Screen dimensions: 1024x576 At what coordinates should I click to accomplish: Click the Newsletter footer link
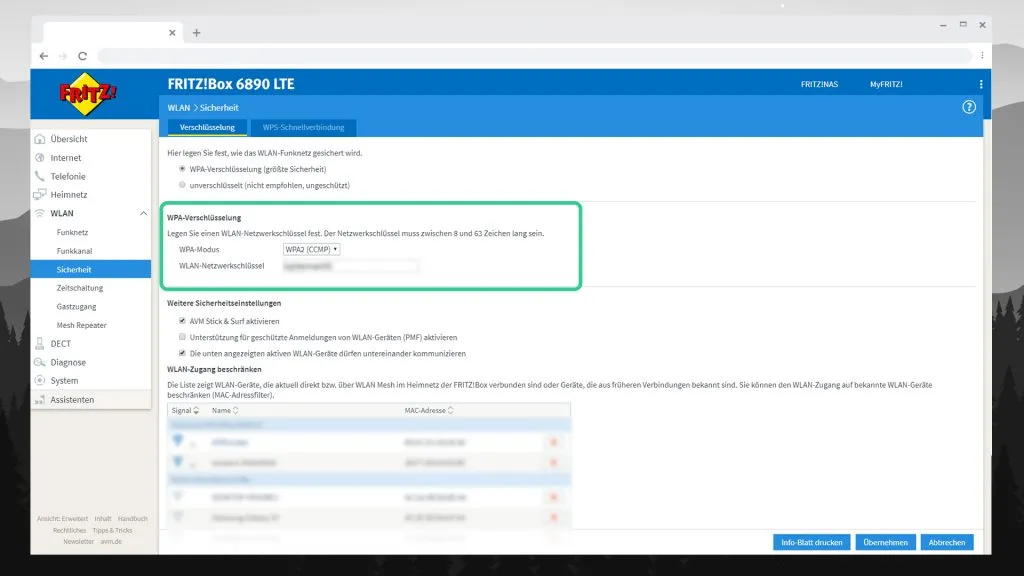click(x=78, y=541)
